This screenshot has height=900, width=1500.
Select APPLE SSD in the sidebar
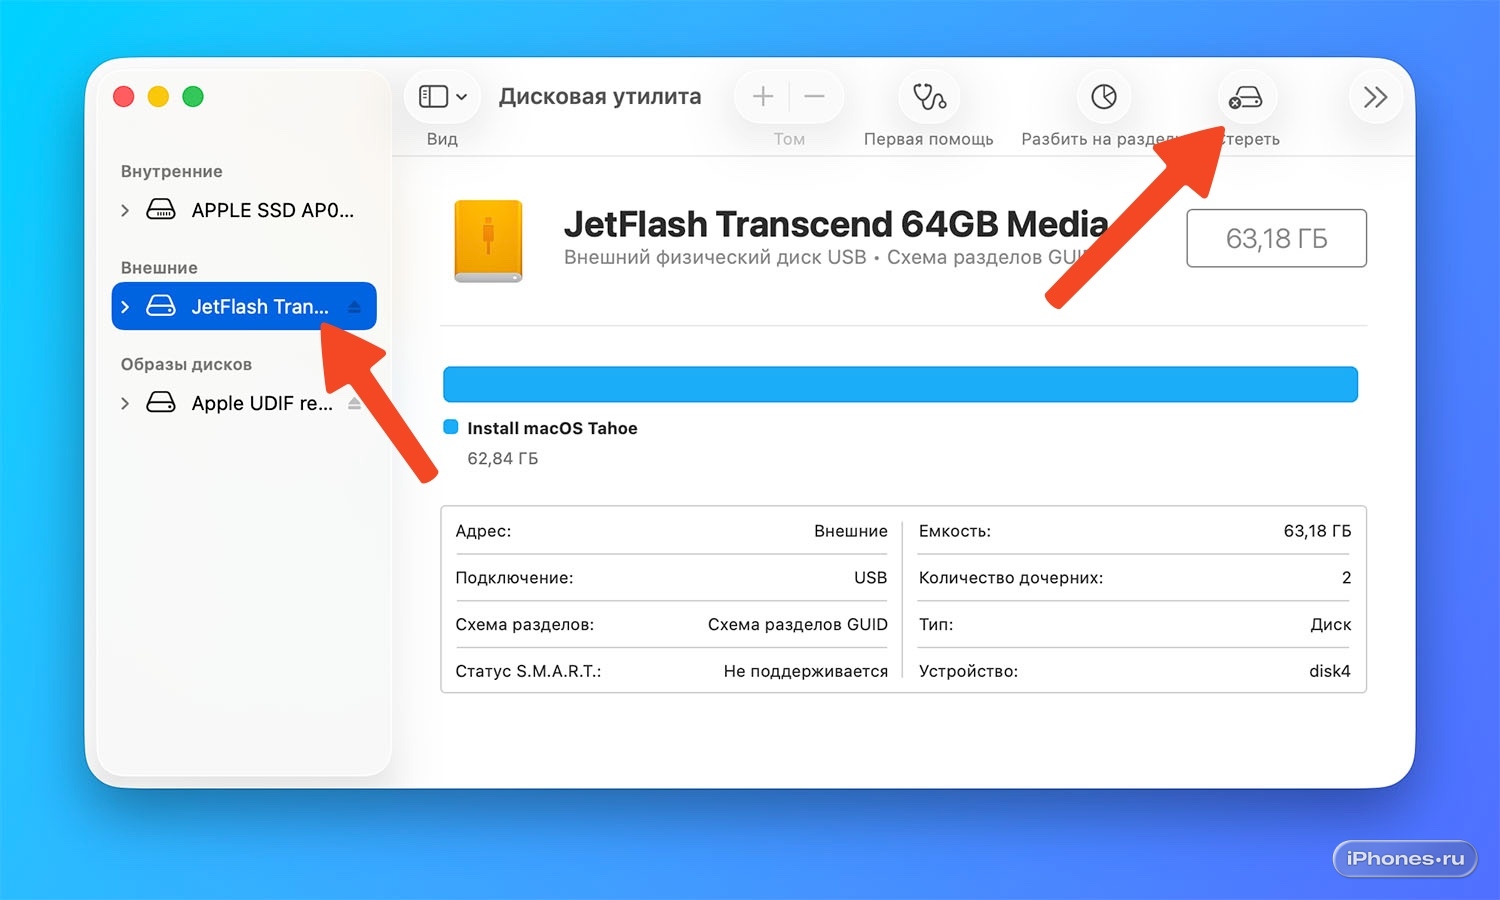pyautogui.click(x=244, y=210)
